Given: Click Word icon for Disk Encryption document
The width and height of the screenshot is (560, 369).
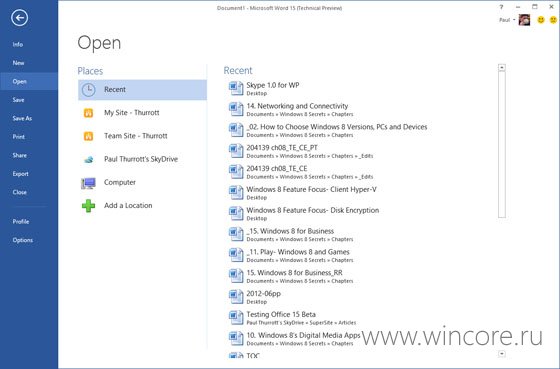Looking at the screenshot, I should tap(236, 213).
